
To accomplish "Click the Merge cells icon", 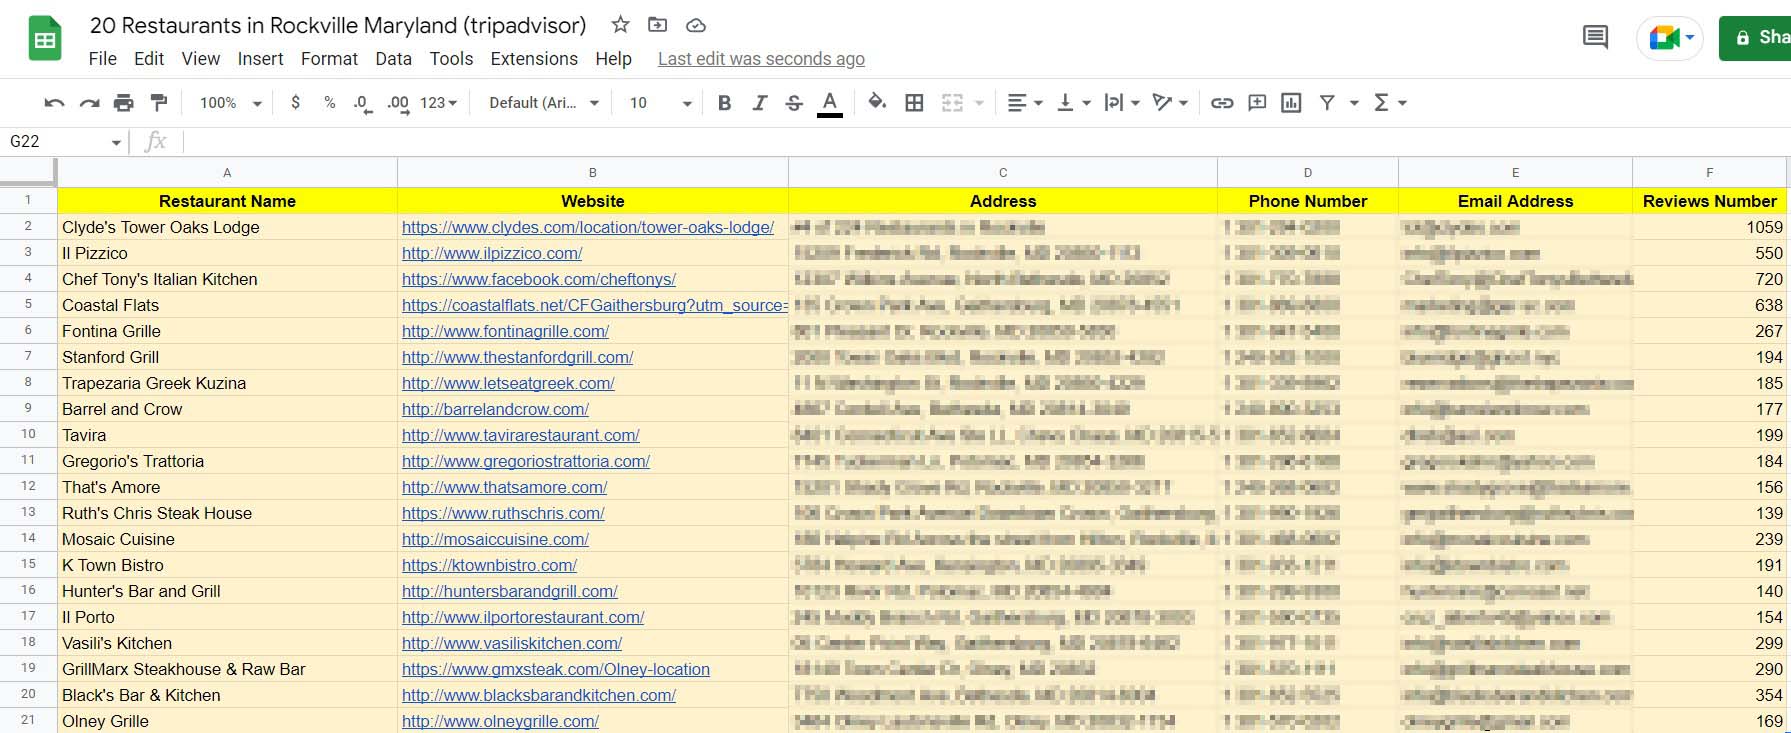I will pos(952,102).
